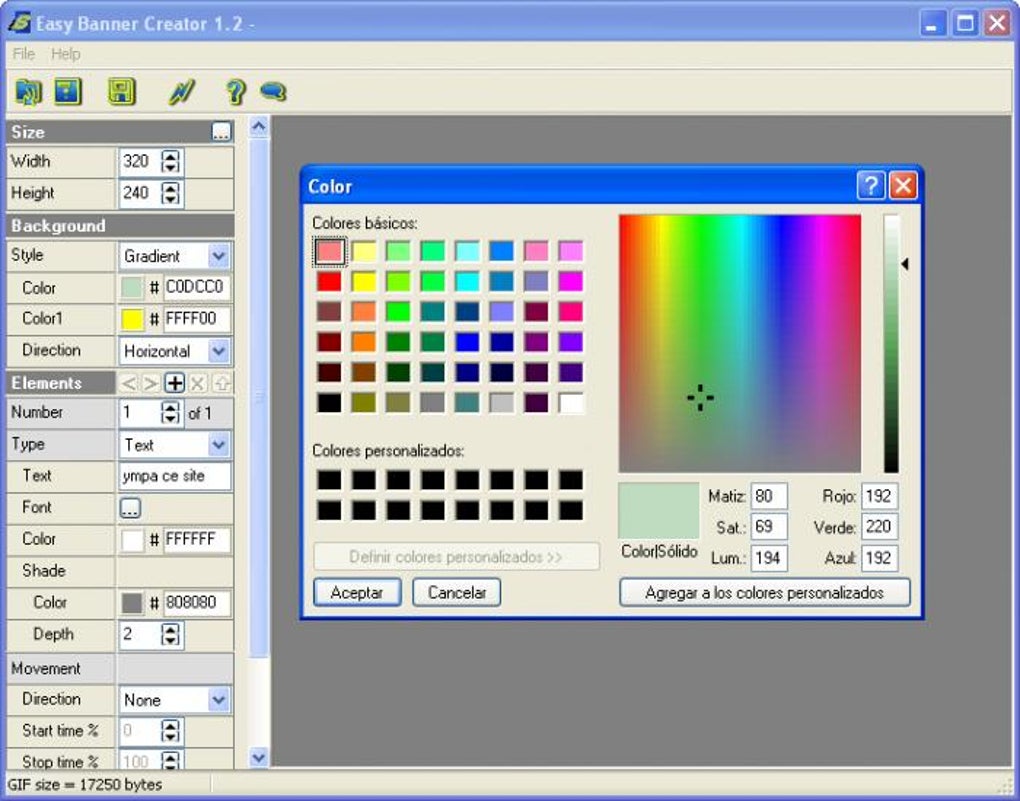Screen dimensions: 1020x801
Task: Select the pink basic color in first row
Action: (537, 251)
